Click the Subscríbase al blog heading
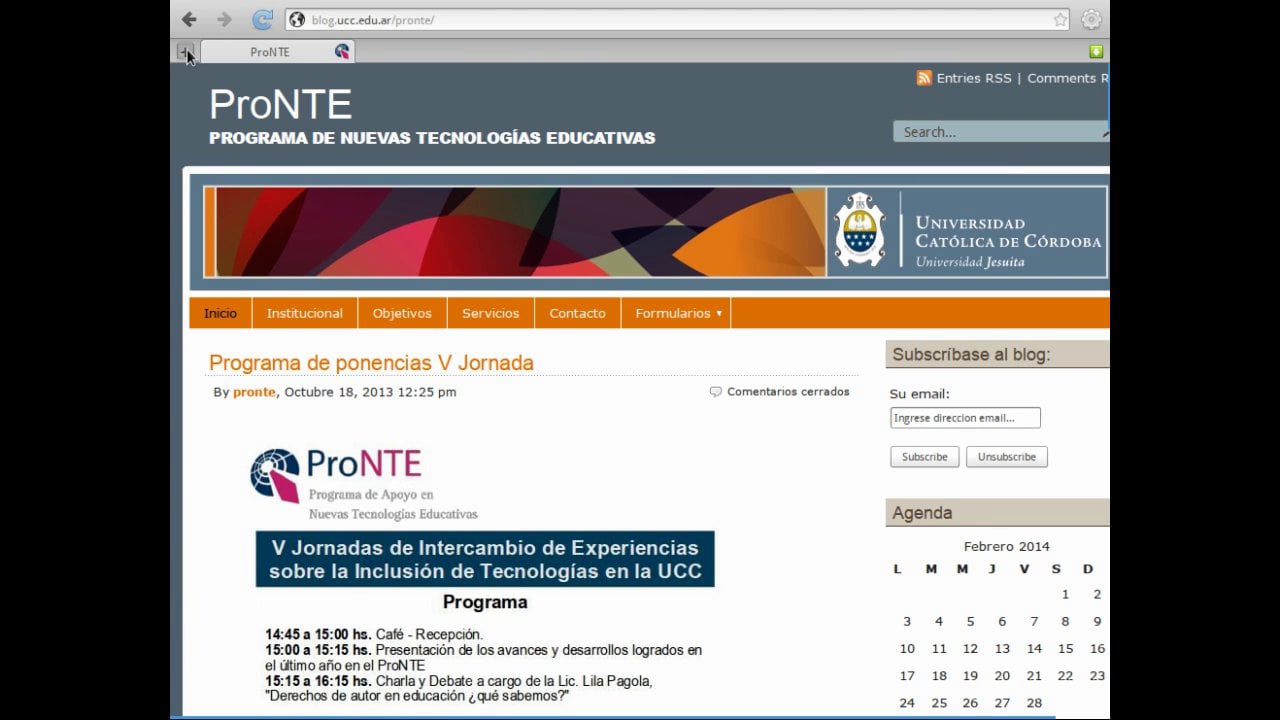1280x720 pixels. pos(971,354)
